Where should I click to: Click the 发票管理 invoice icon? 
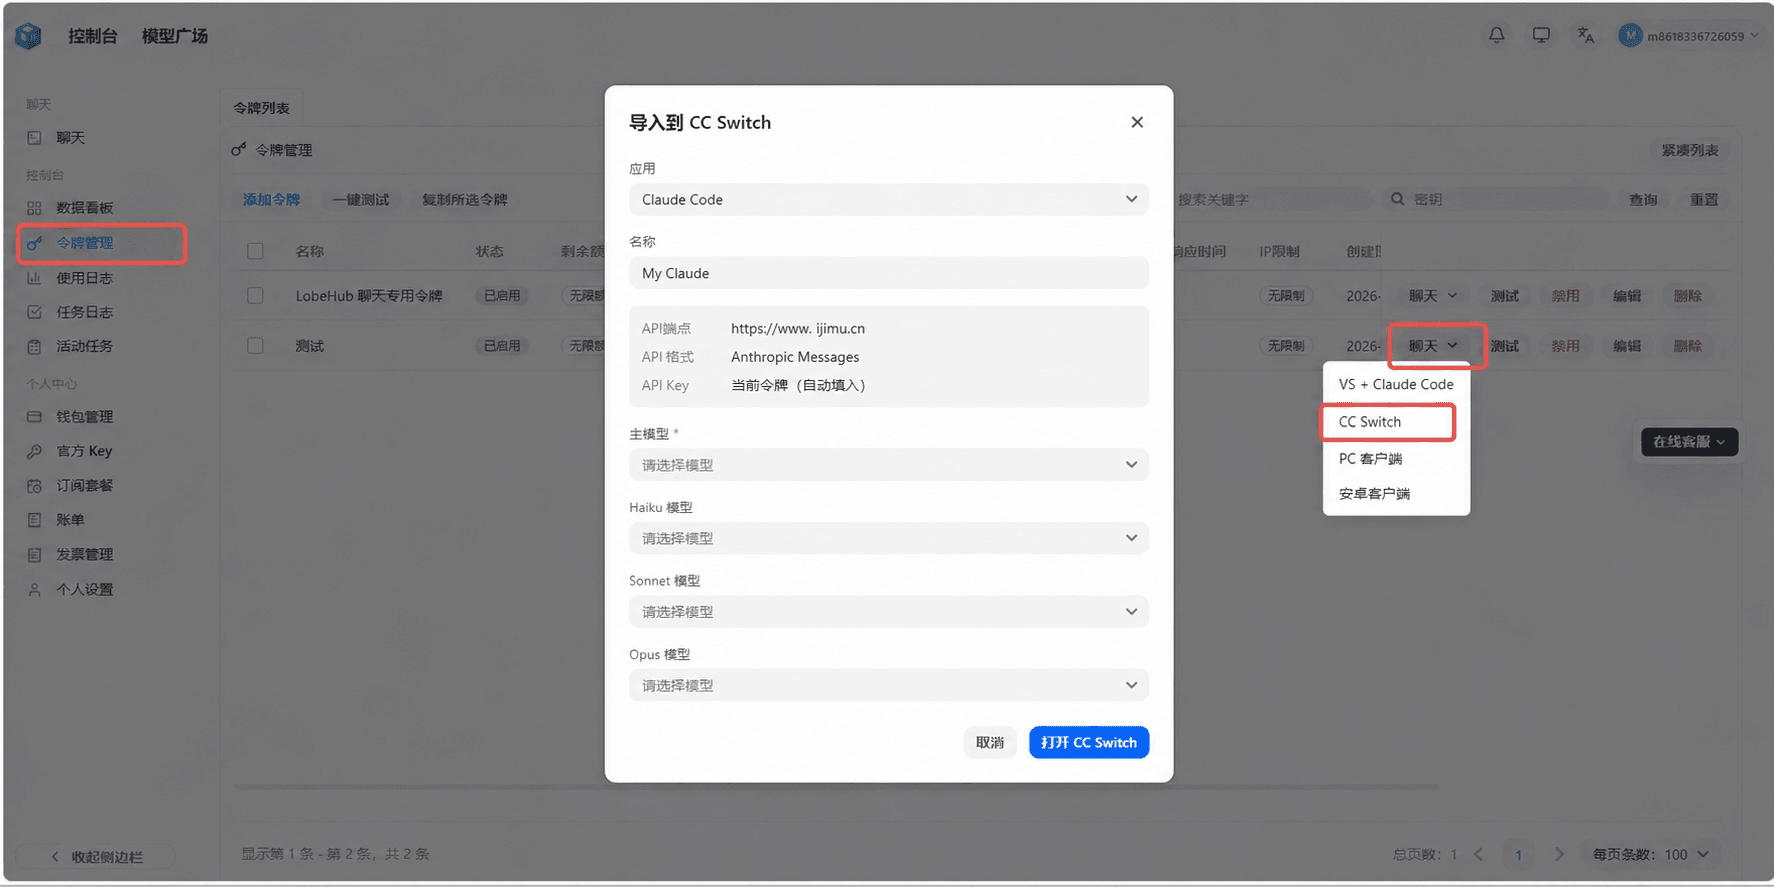34,555
